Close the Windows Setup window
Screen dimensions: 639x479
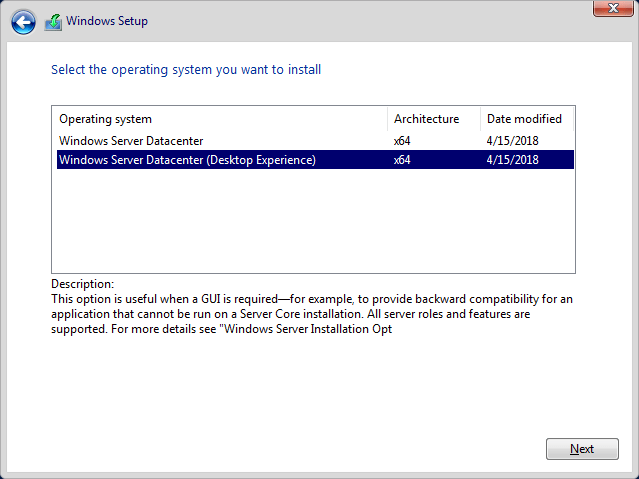point(613,8)
